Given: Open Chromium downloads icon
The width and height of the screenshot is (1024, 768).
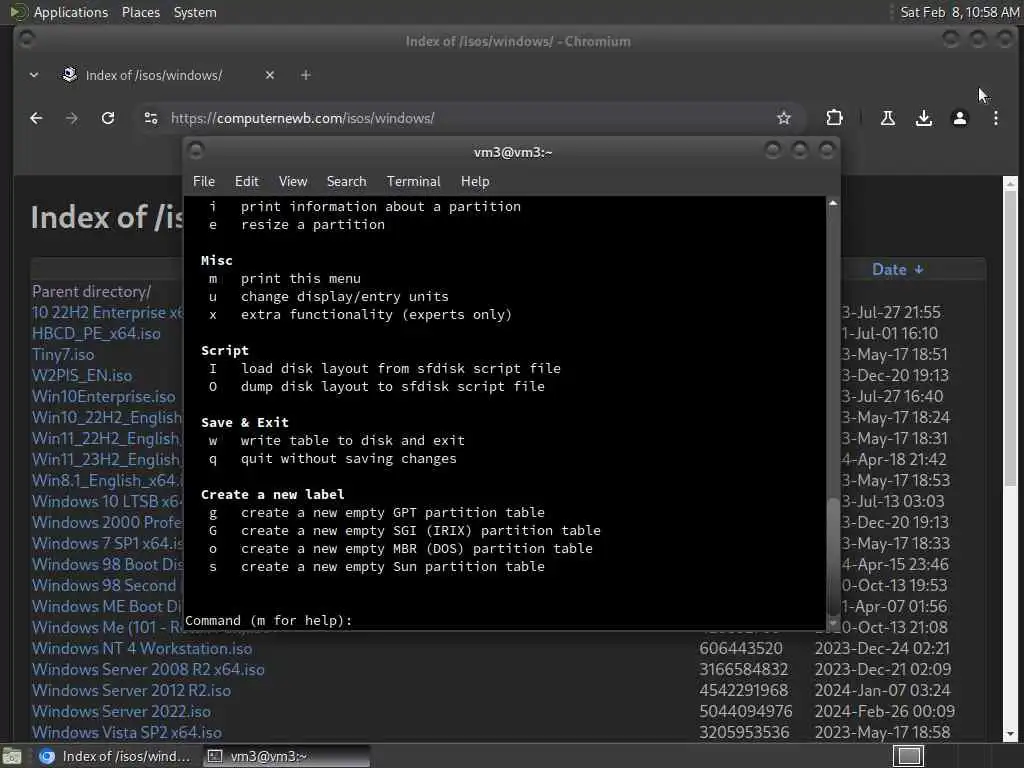Looking at the screenshot, I should tap(923, 118).
